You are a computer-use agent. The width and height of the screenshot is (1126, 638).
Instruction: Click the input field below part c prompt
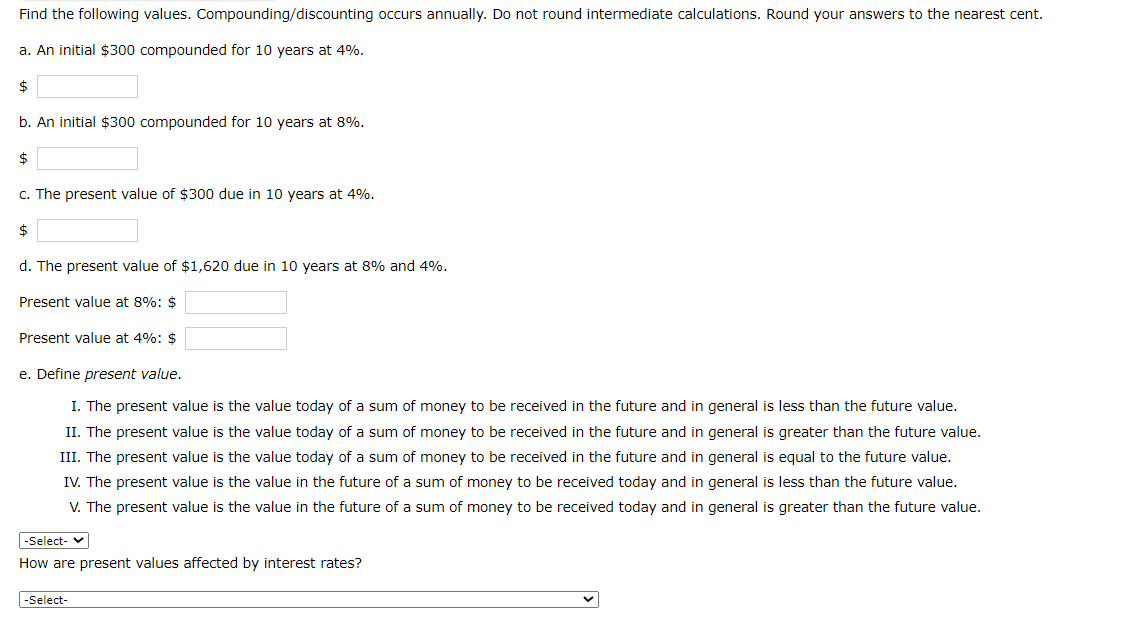tap(87, 230)
